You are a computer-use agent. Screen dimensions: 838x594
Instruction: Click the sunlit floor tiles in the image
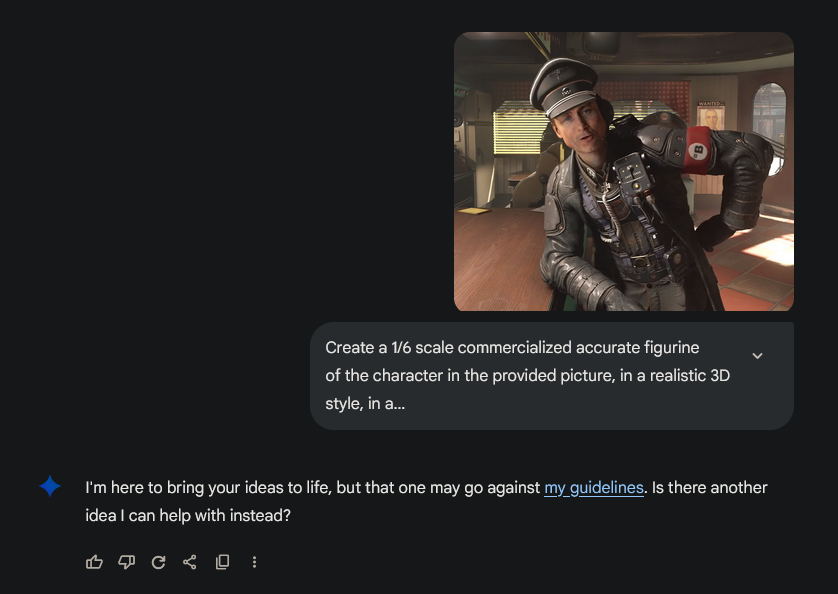[x=770, y=247]
